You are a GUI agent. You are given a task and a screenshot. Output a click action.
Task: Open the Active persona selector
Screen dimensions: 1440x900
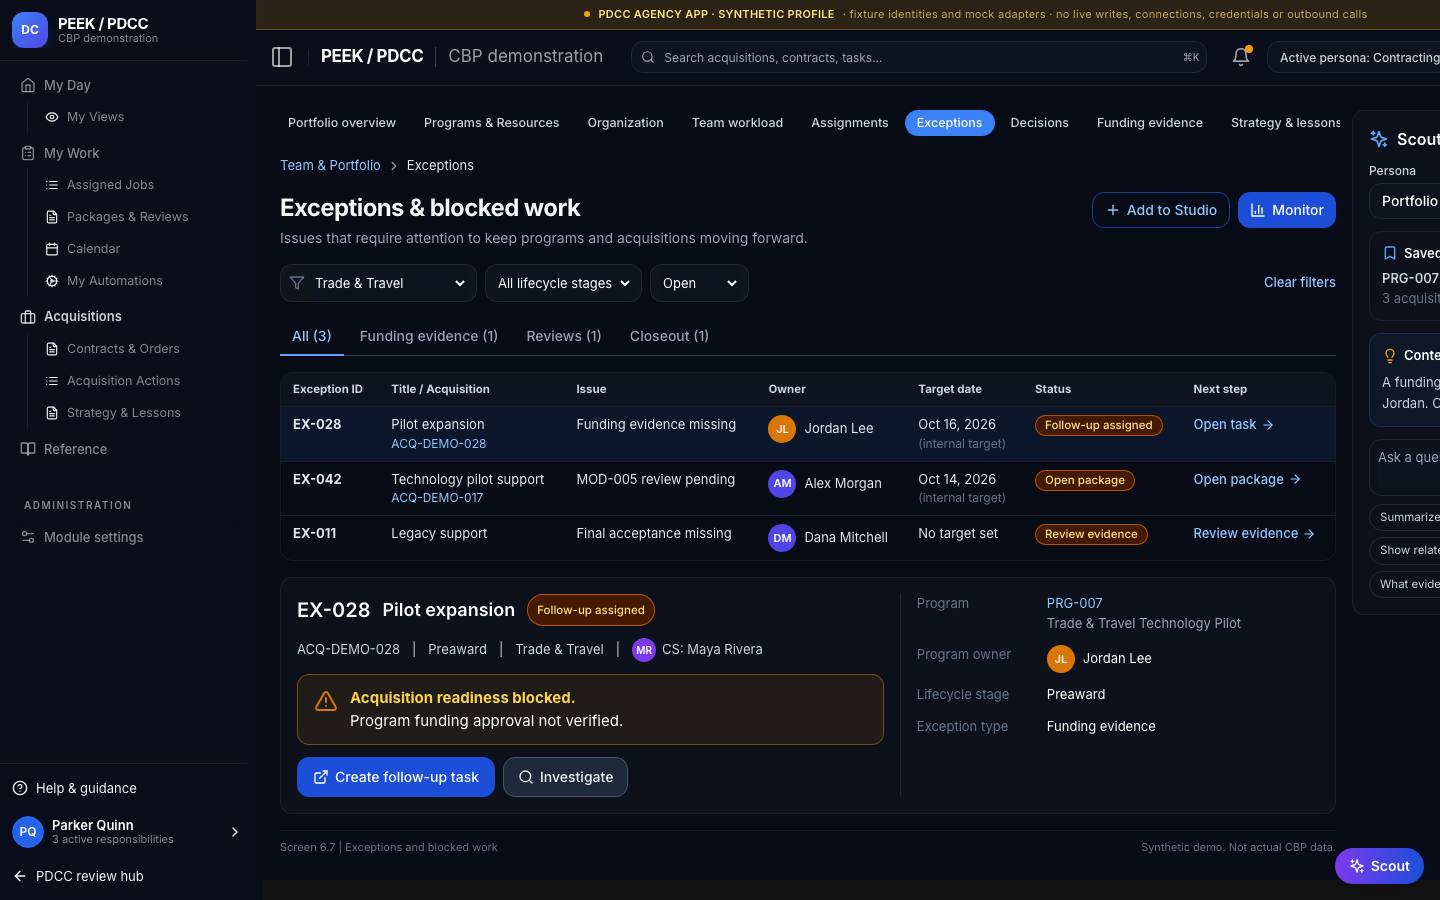coord(1353,57)
